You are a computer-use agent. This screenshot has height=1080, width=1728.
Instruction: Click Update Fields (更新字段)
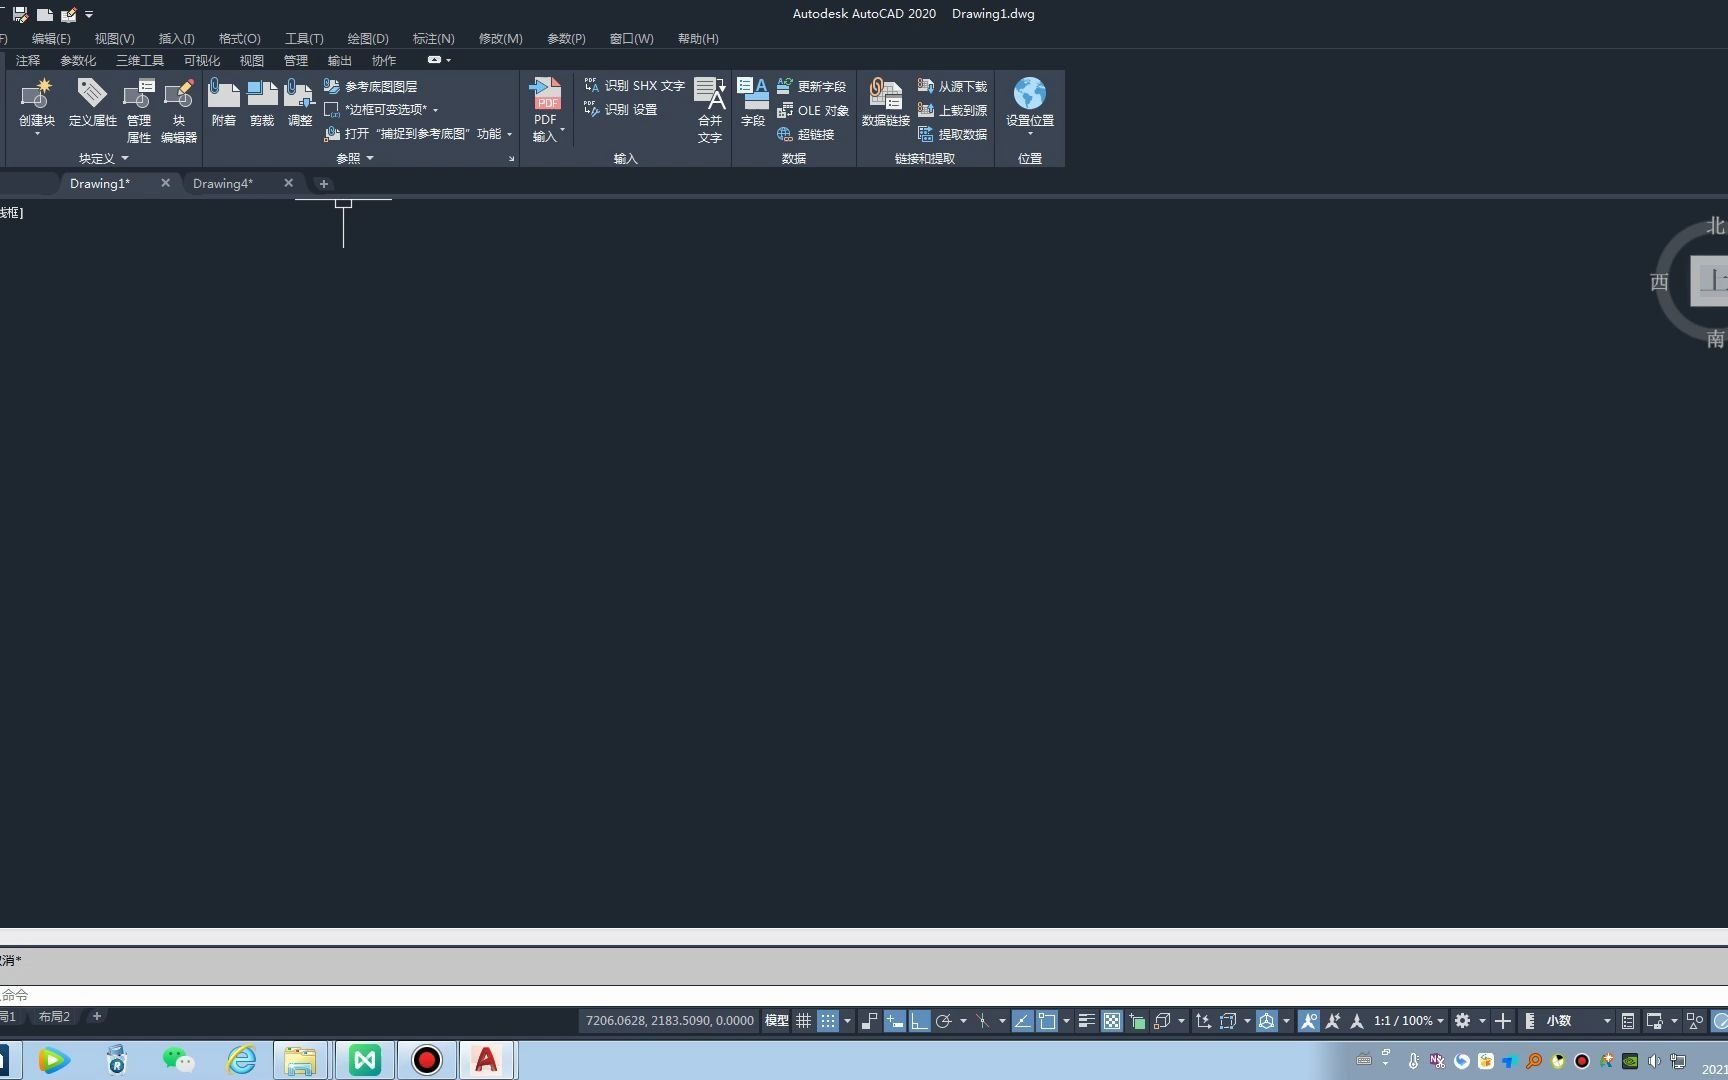pos(811,87)
